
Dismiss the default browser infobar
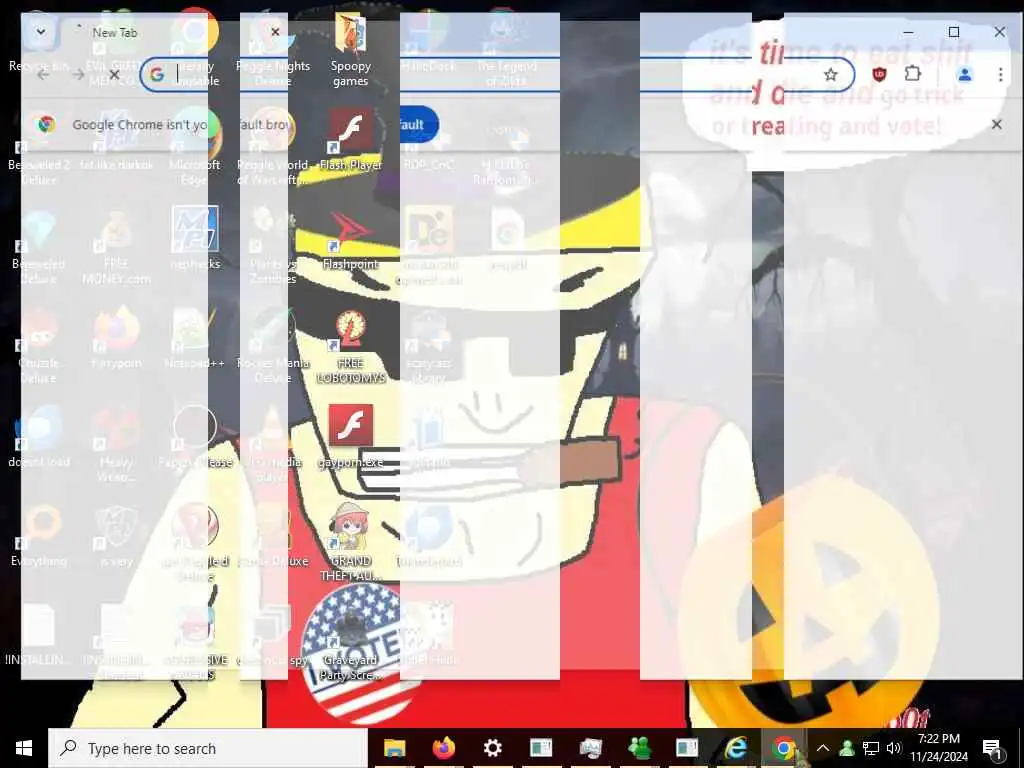point(996,125)
